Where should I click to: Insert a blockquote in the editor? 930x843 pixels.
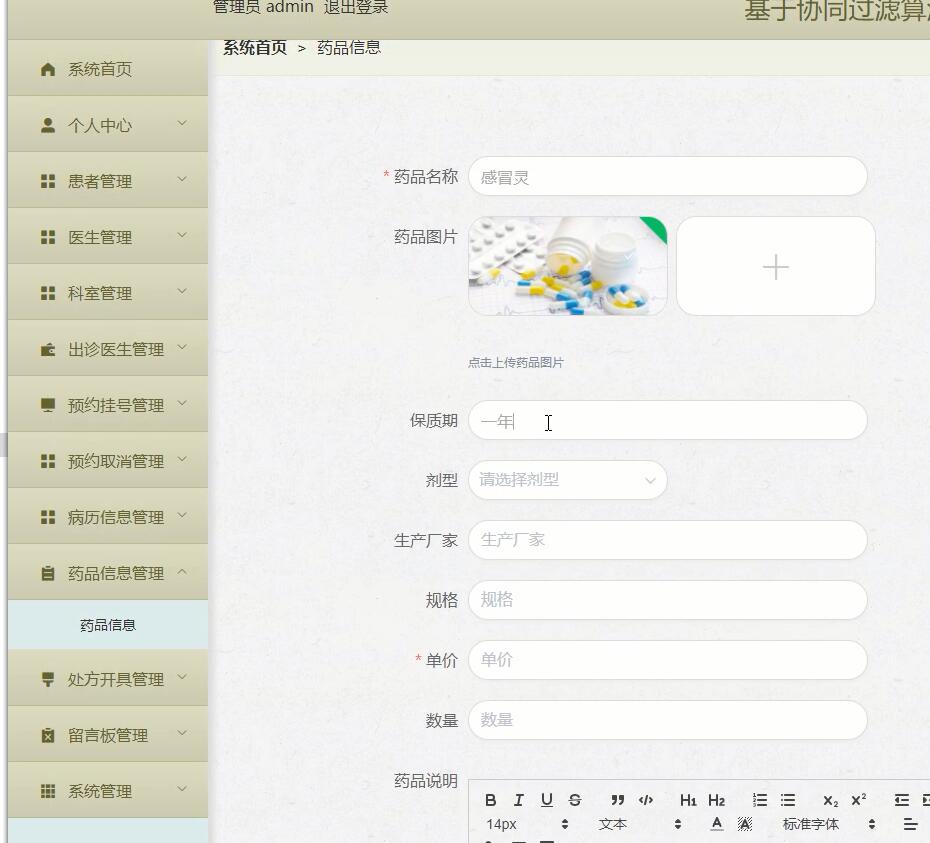pos(617,800)
